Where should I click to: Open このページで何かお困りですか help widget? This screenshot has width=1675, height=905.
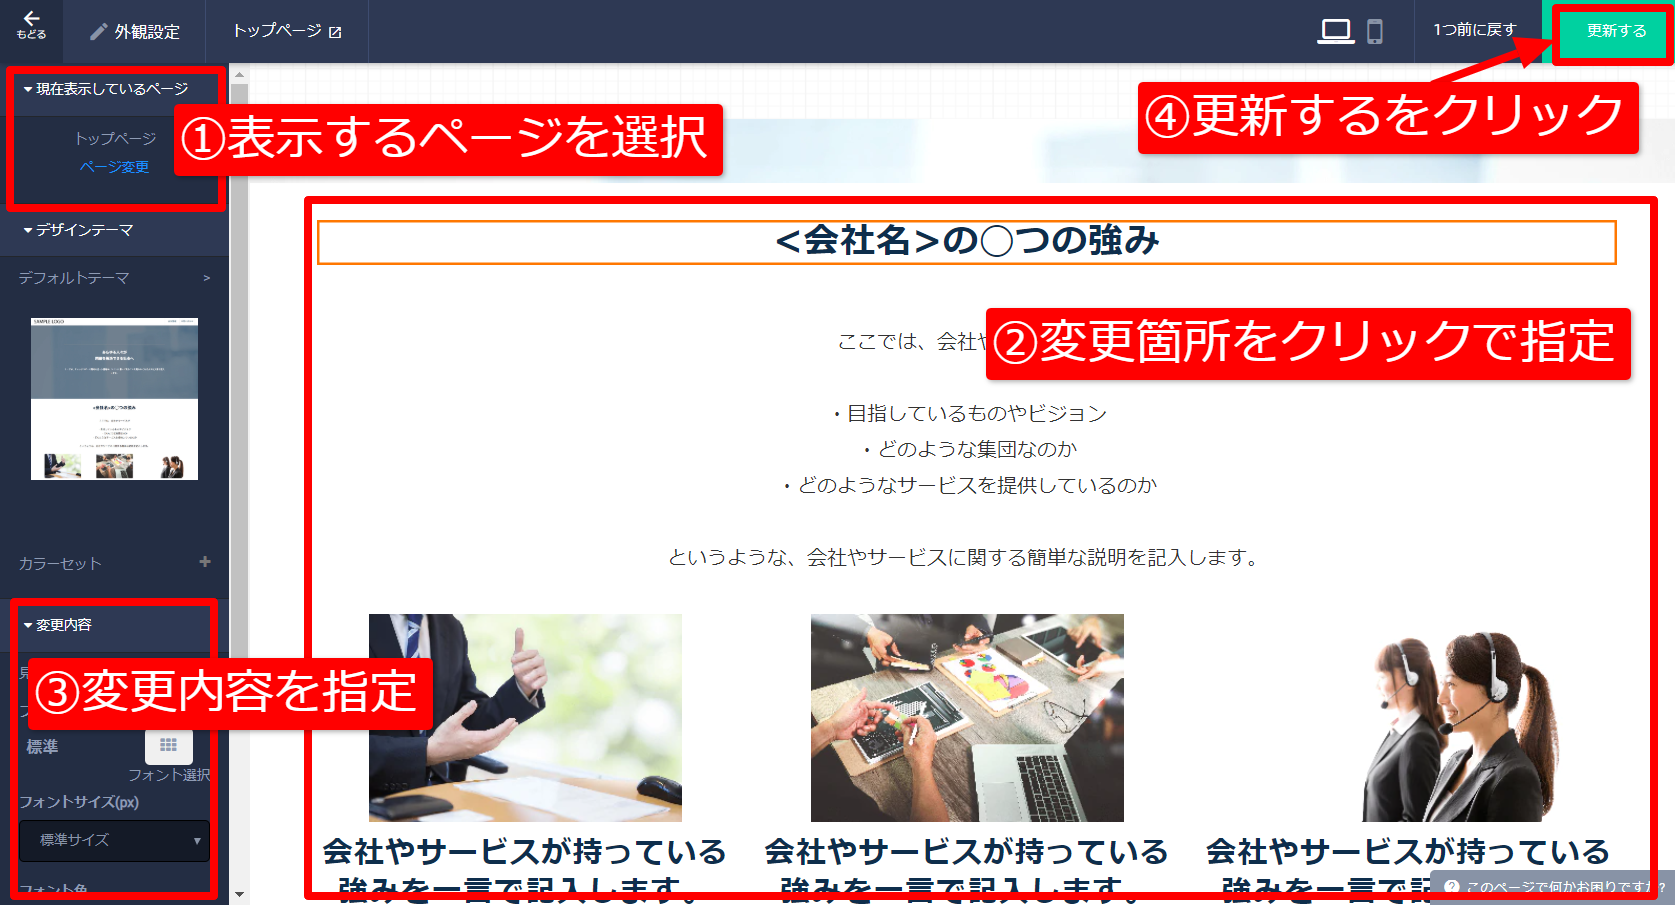click(x=1553, y=886)
